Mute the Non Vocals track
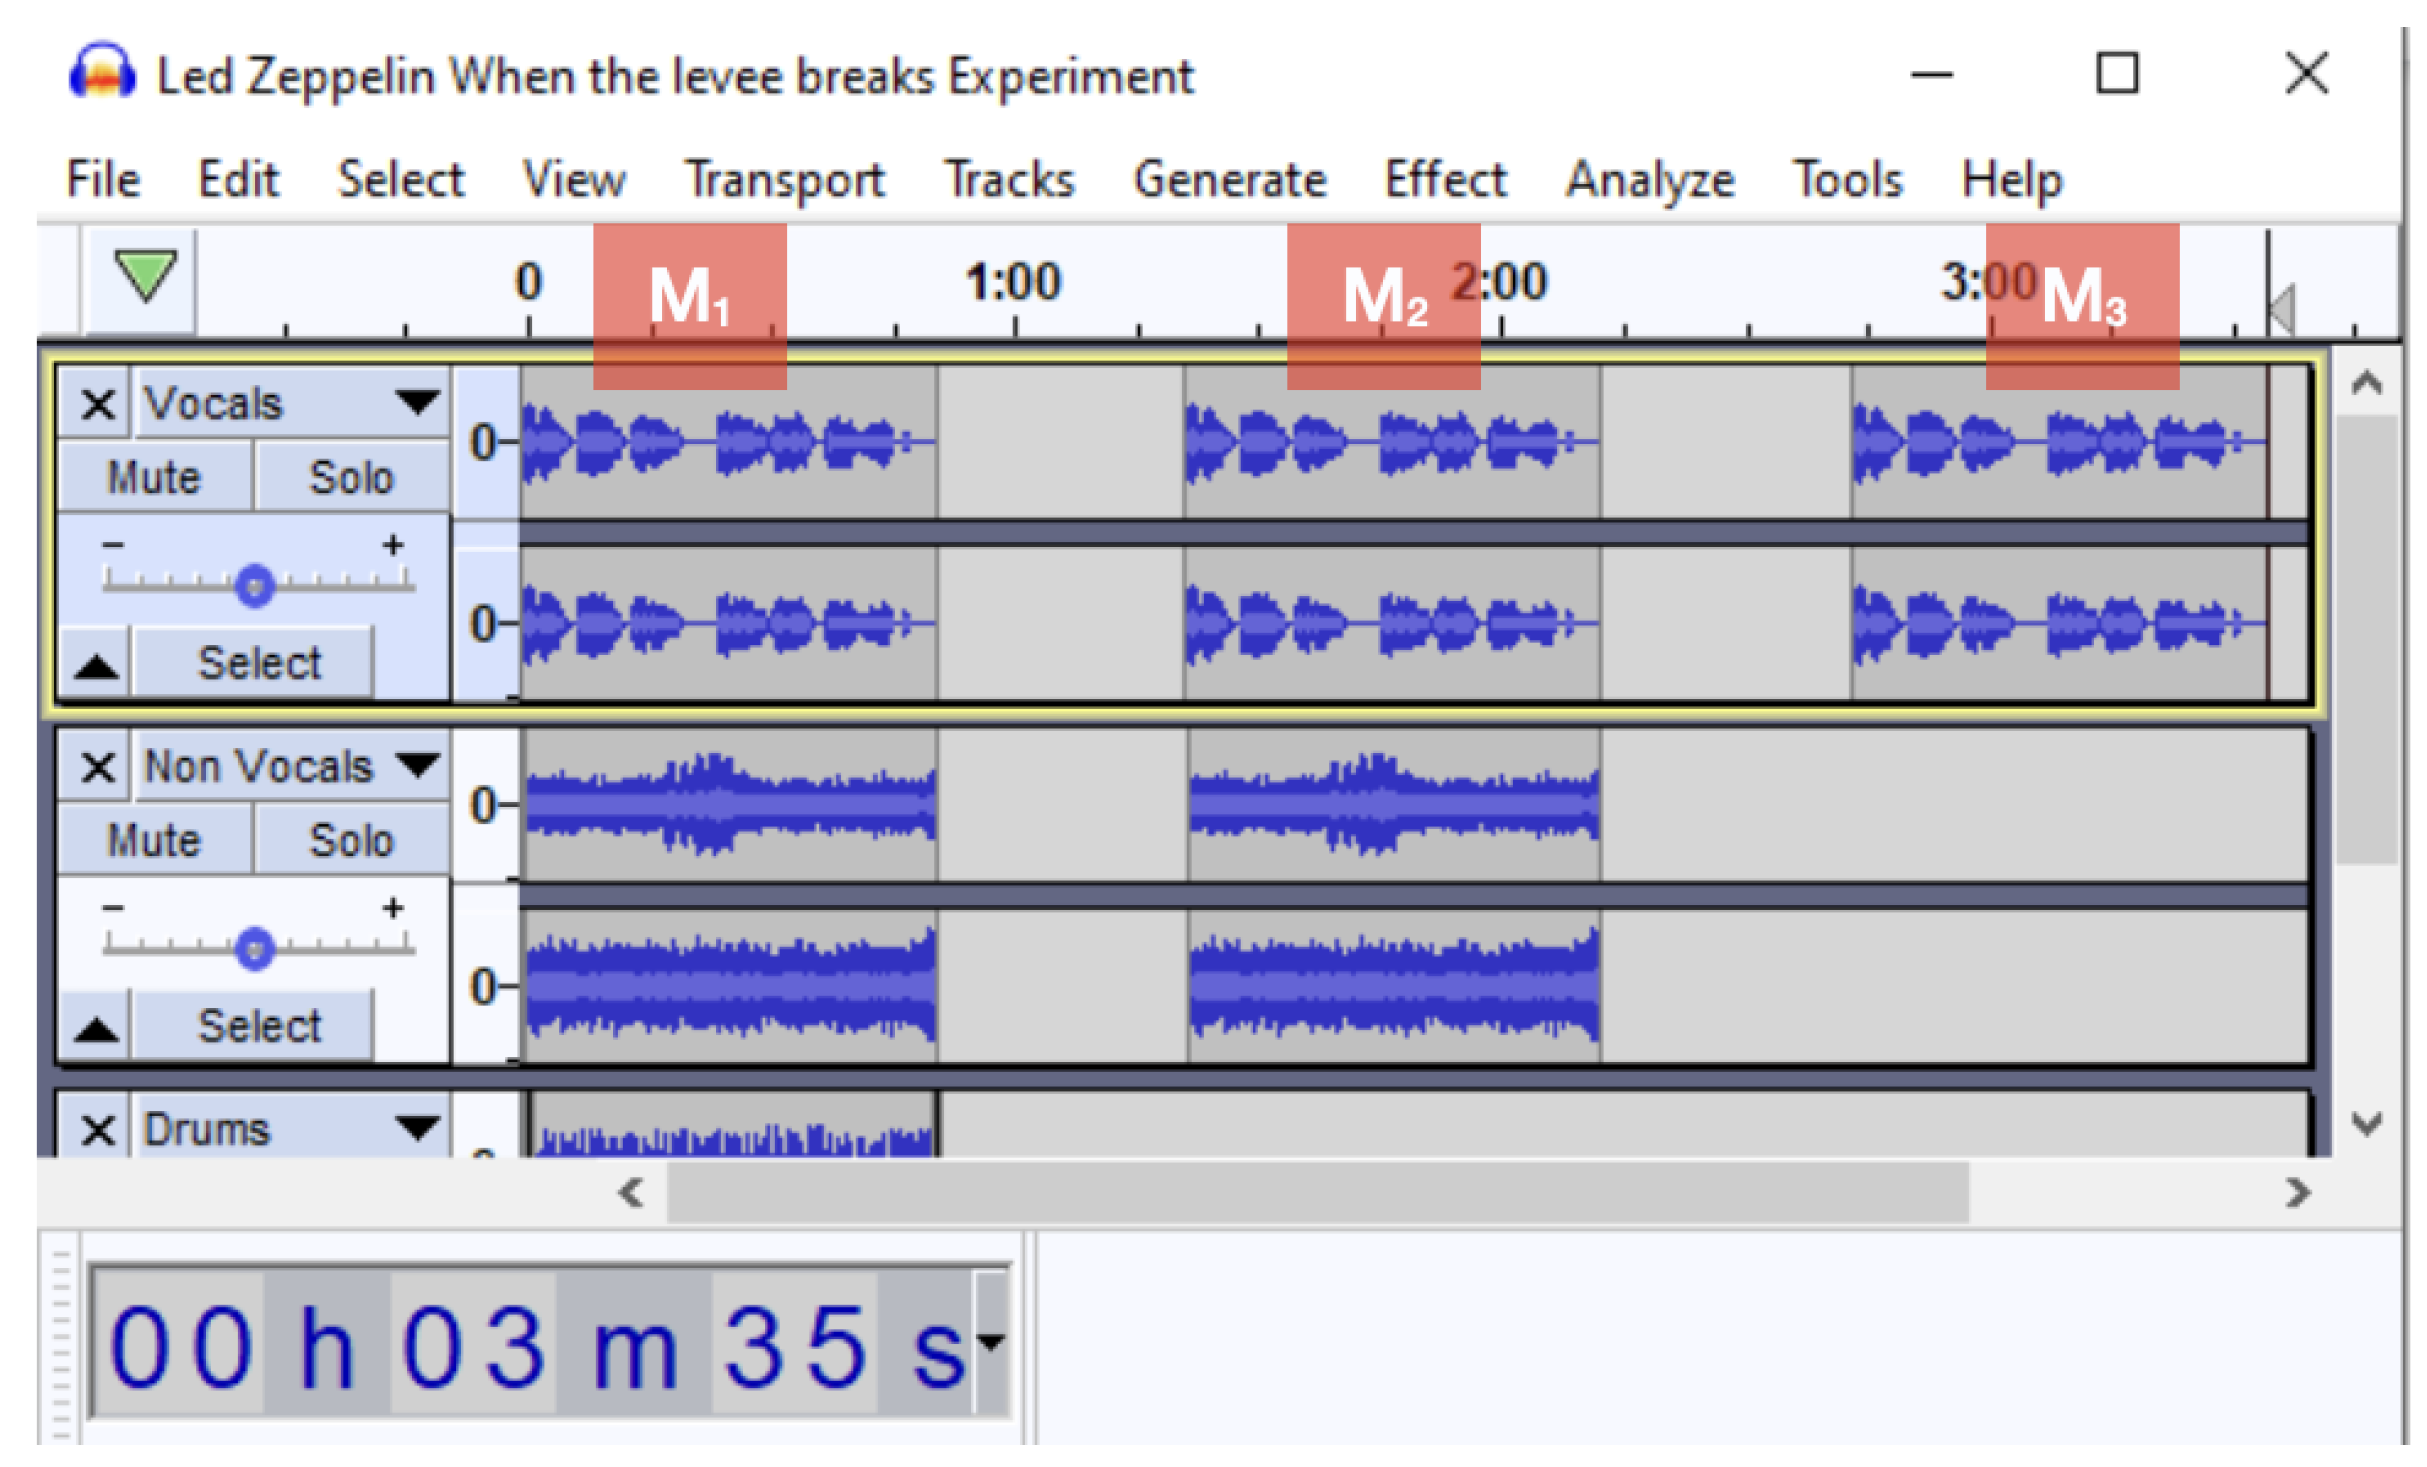 click(x=154, y=841)
